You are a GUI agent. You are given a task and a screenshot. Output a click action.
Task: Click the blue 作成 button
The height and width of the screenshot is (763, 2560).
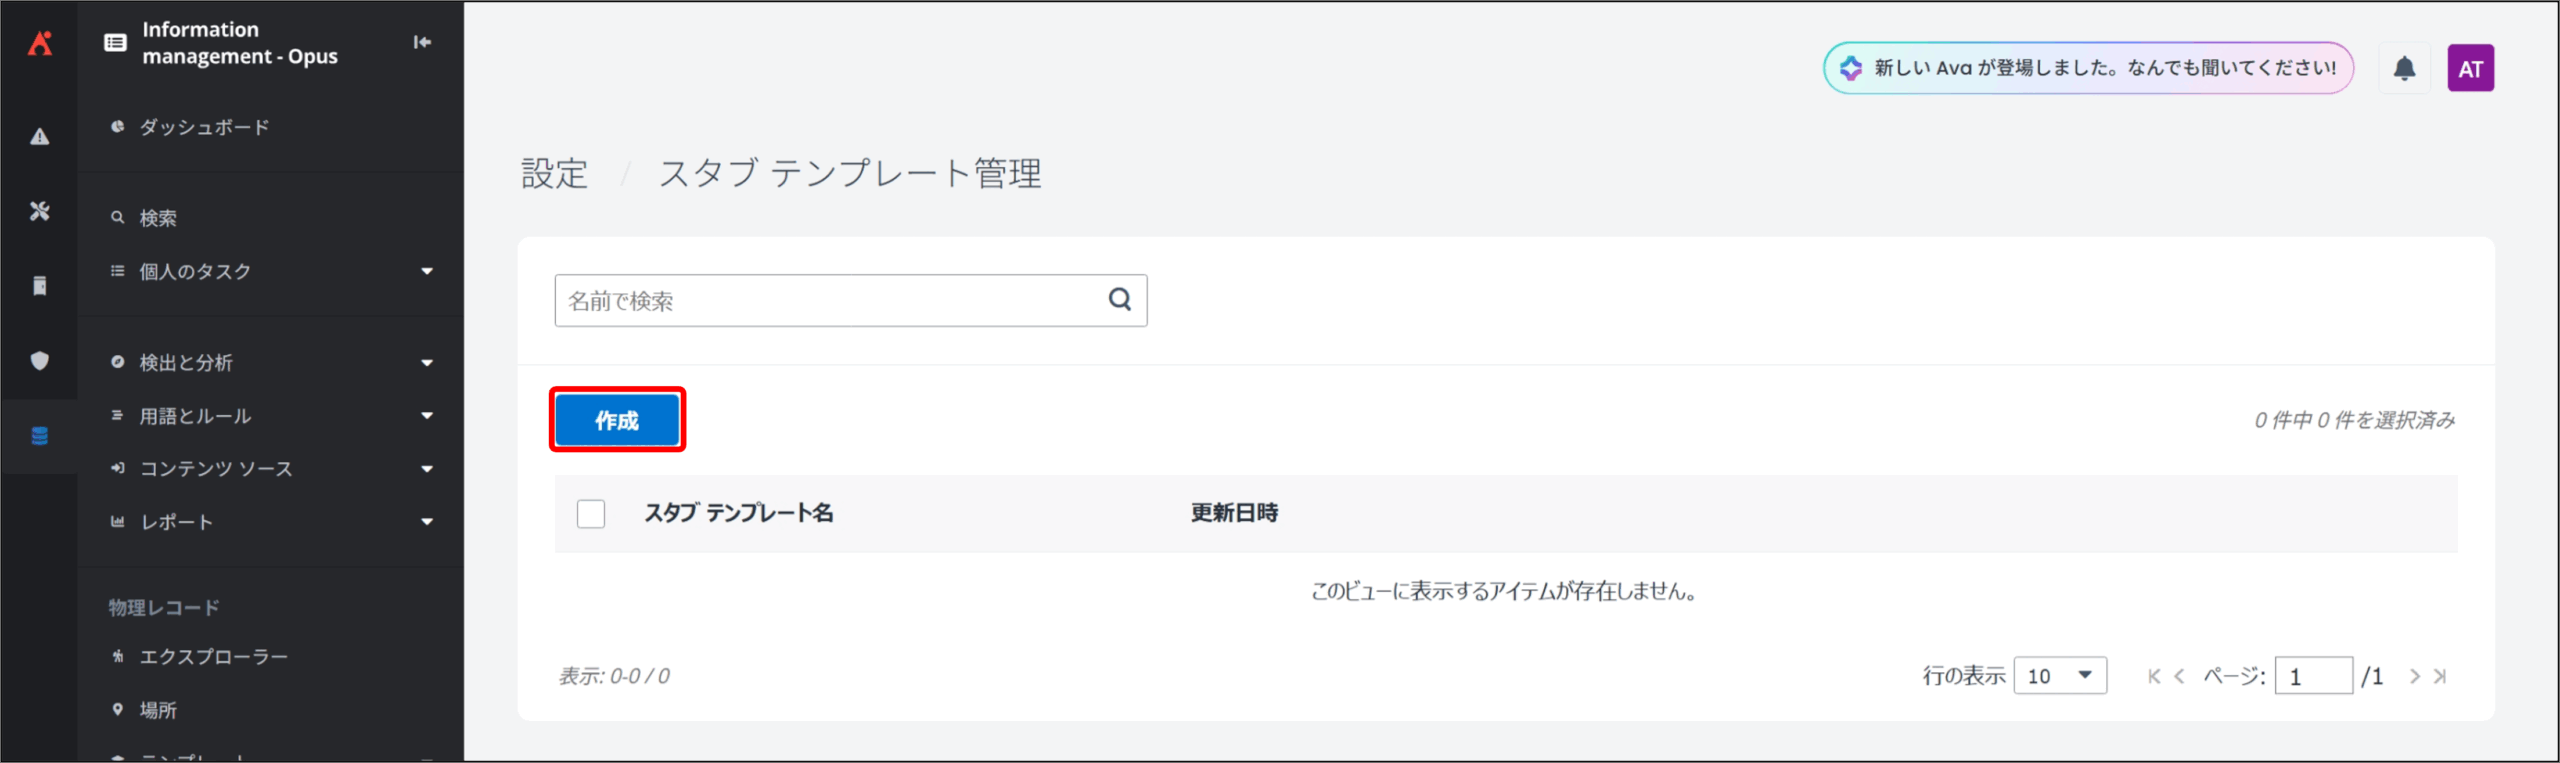point(617,420)
